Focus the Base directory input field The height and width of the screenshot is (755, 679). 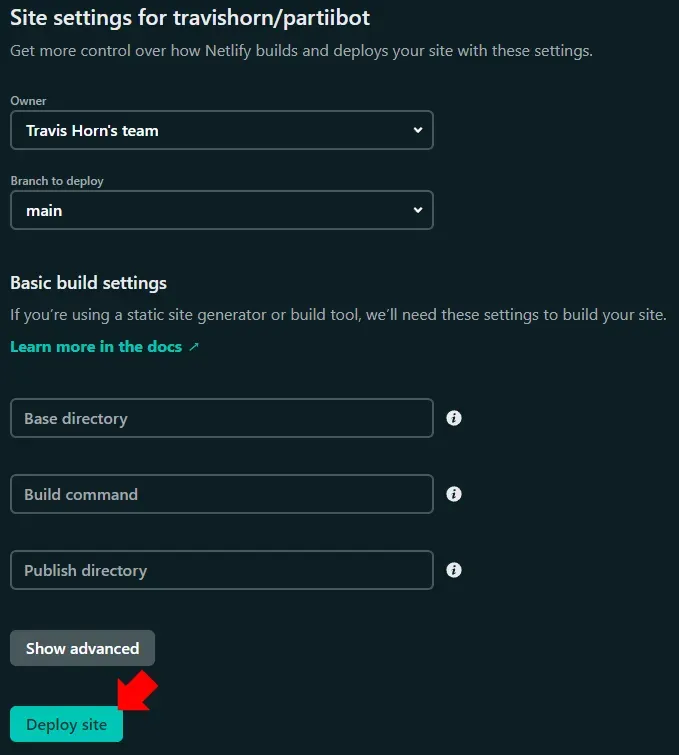pos(221,418)
